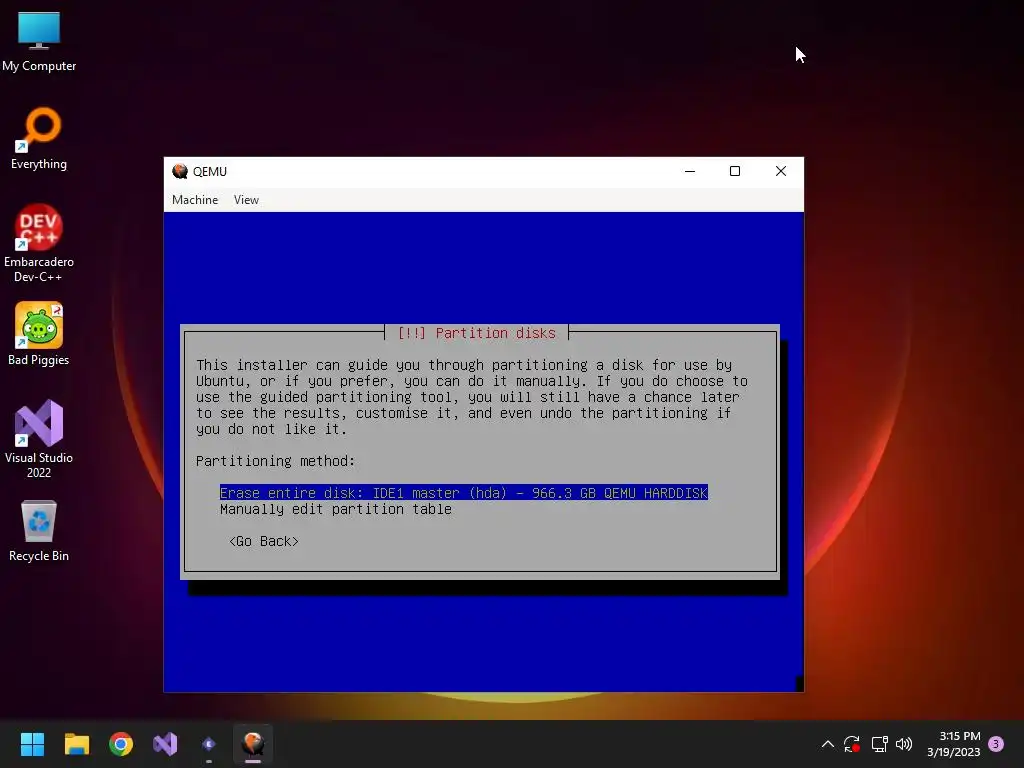Open the volume control tray icon
This screenshot has width=1024, height=768.
[904, 744]
